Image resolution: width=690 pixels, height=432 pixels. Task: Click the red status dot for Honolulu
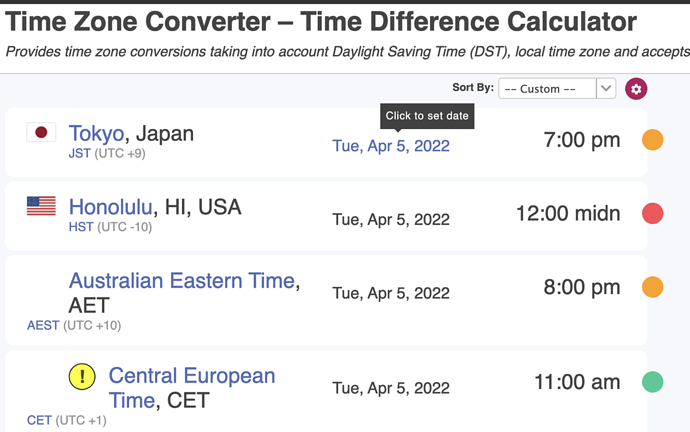click(x=652, y=213)
